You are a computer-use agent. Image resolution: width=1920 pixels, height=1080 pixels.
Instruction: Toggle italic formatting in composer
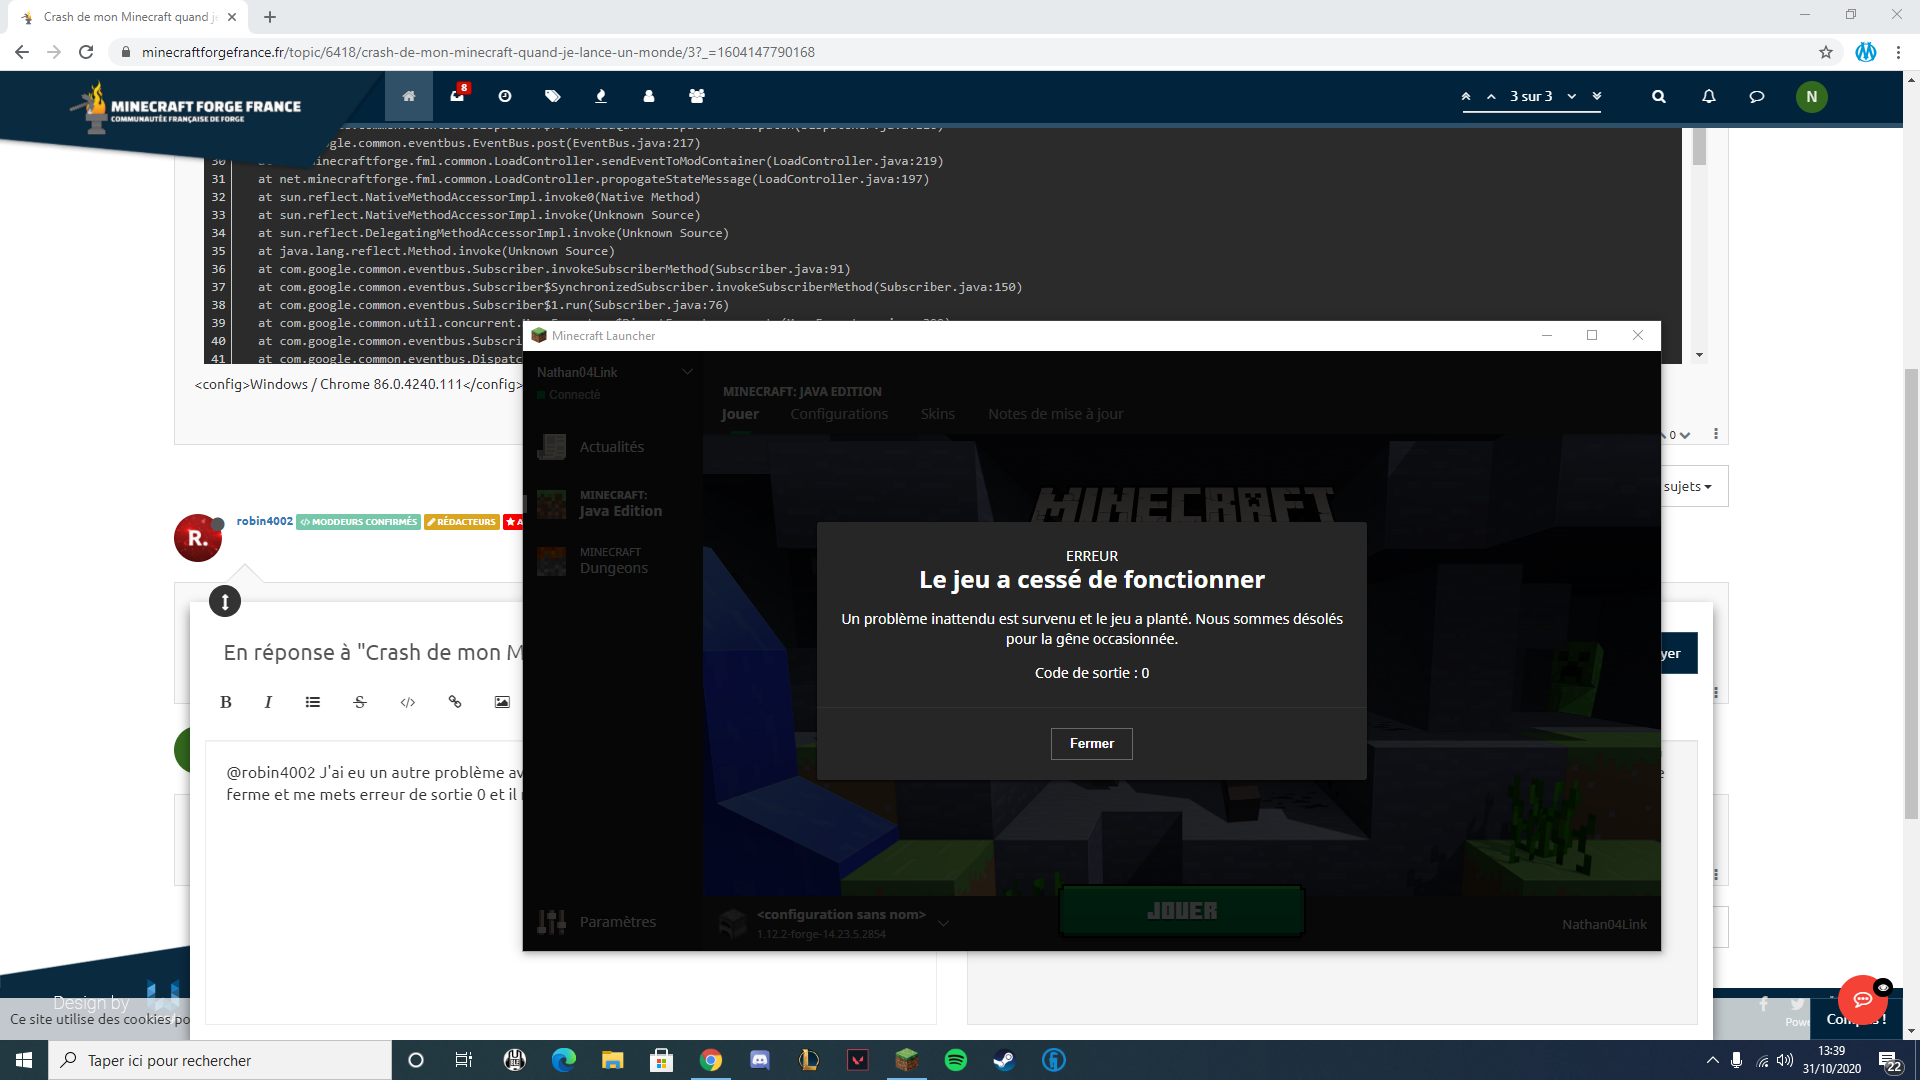coord(268,702)
